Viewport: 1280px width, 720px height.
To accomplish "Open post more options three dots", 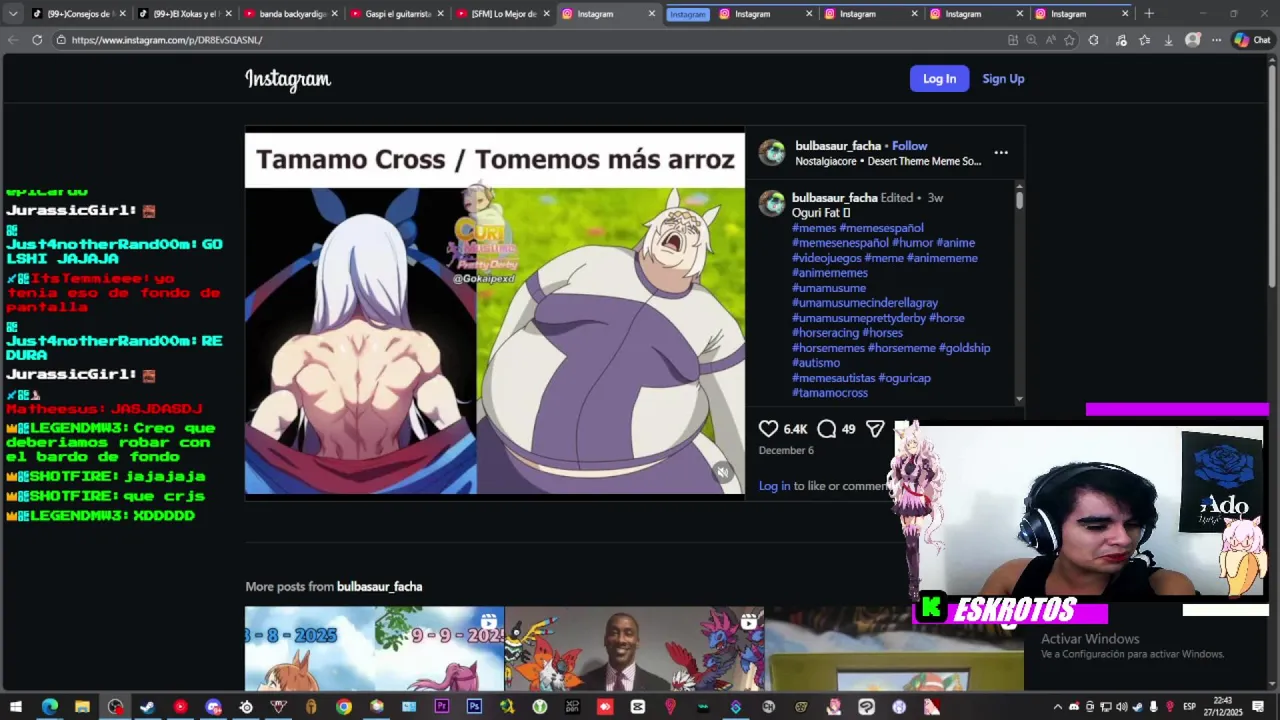I will click(x=1001, y=153).
